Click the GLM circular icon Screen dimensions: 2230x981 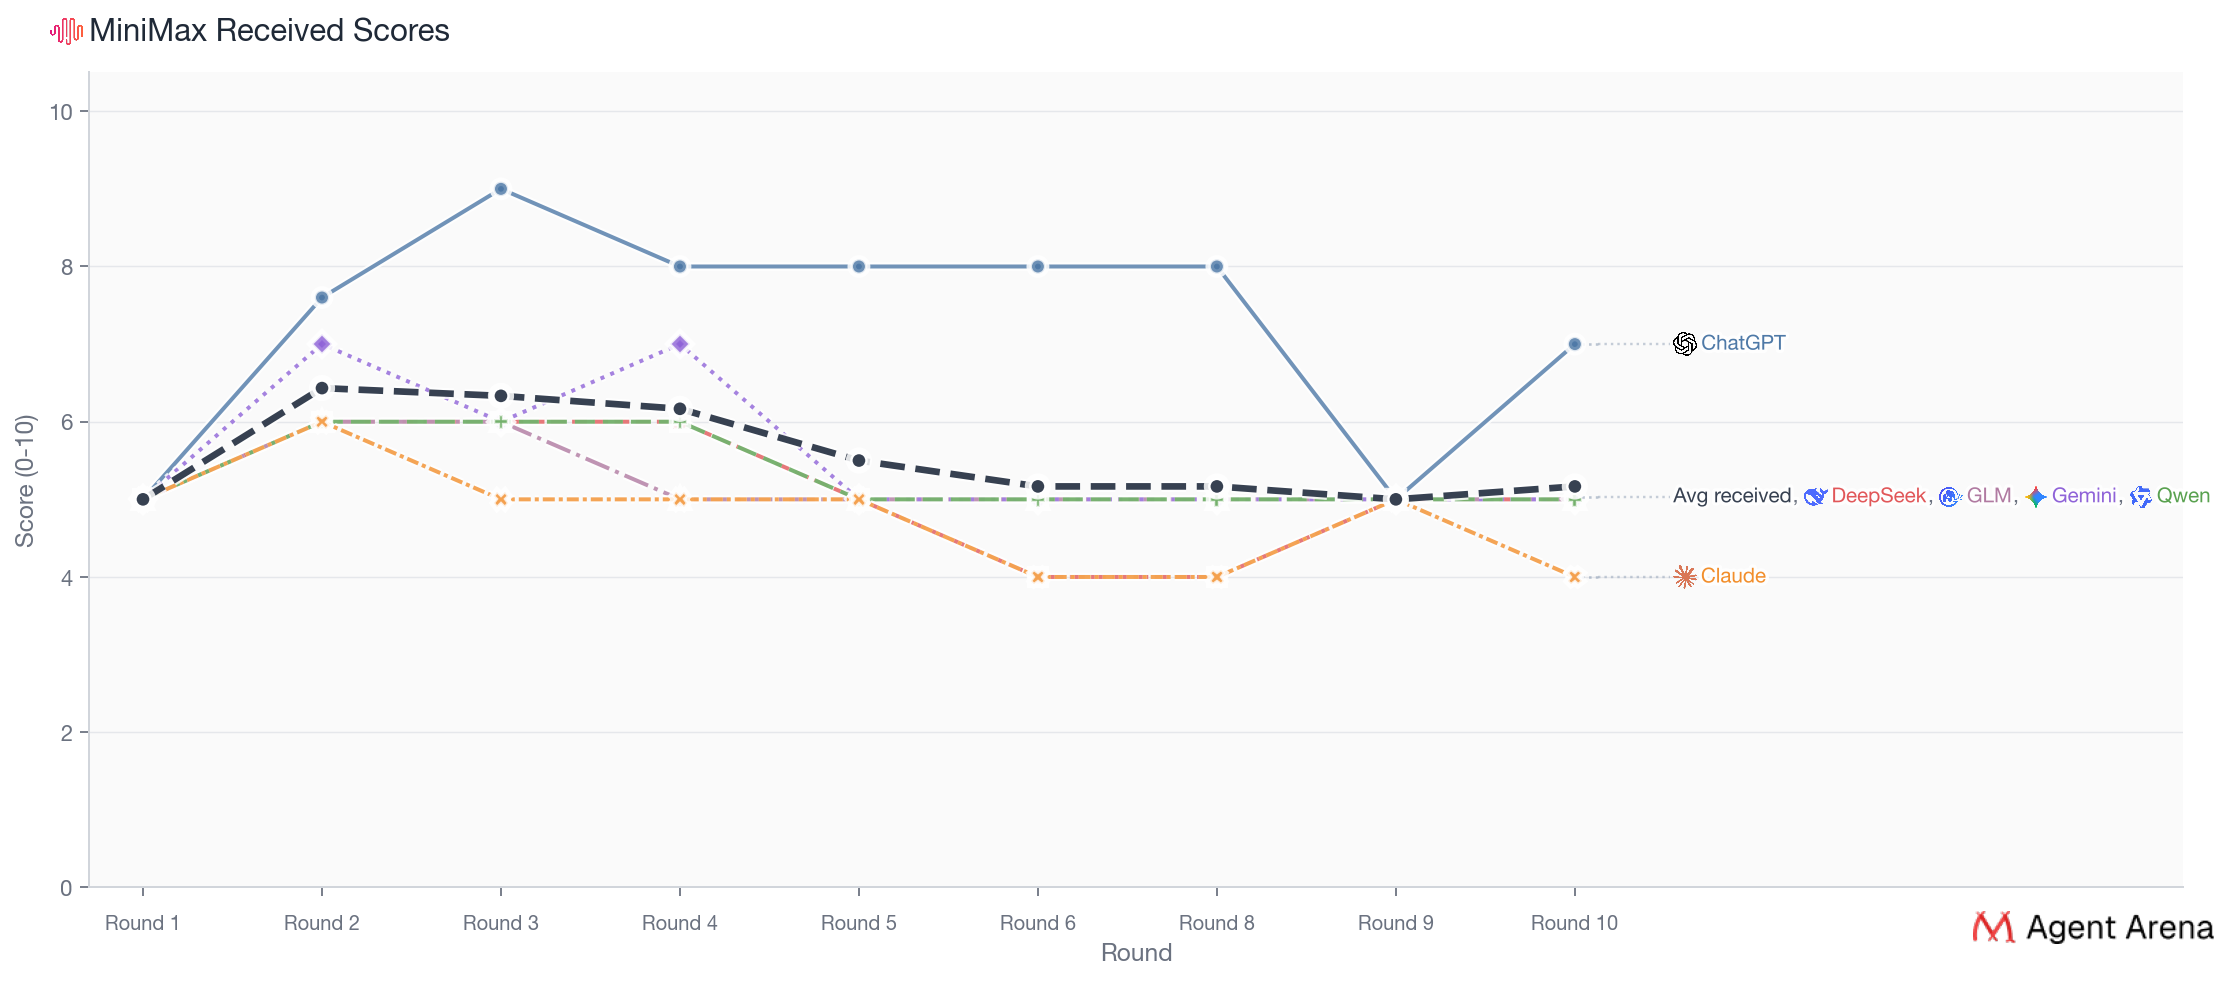(x=1949, y=497)
